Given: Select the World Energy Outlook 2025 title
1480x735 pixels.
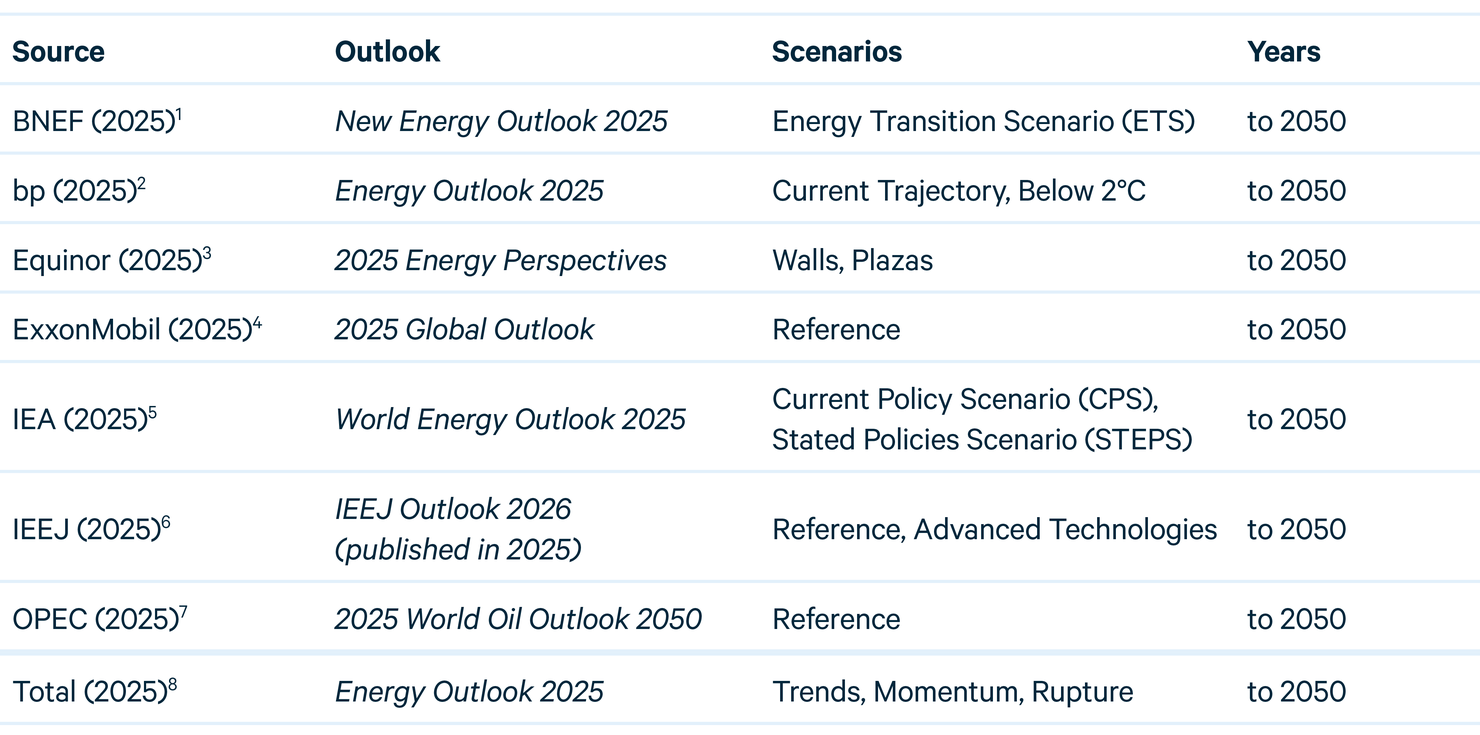Looking at the screenshot, I should tap(510, 419).
